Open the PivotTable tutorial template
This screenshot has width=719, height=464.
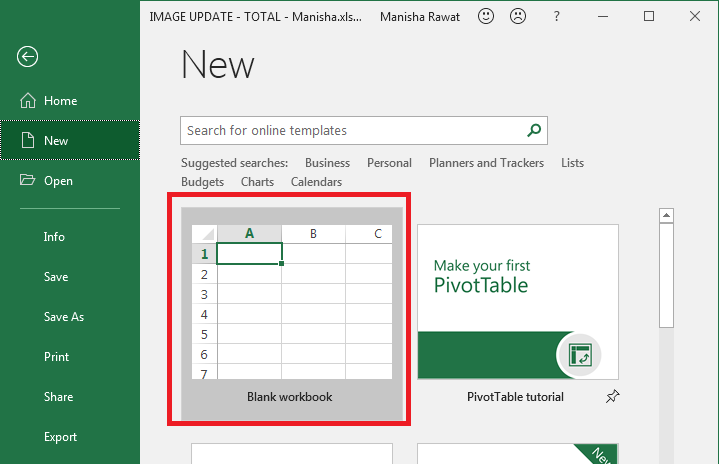pos(518,314)
